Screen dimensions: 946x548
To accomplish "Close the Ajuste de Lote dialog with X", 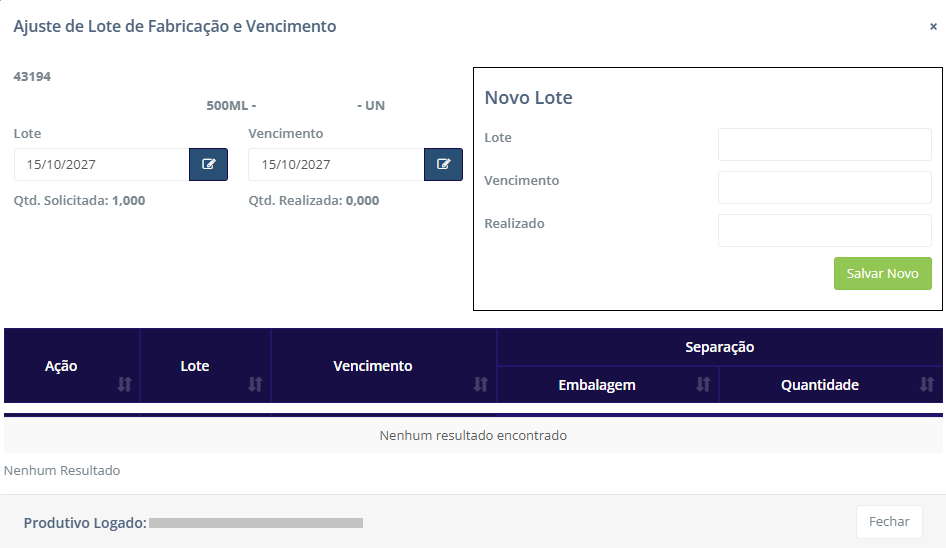I will click(x=933, y=27).
